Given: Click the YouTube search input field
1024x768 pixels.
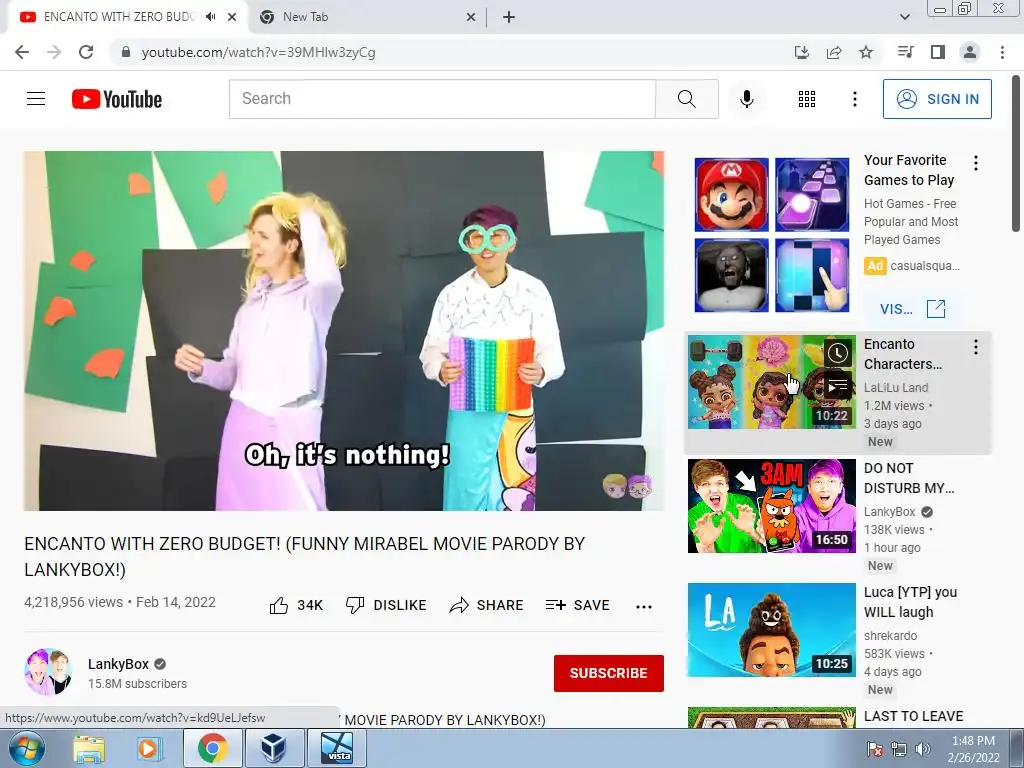Looking at the screenshot, I should tap(442, 99).
